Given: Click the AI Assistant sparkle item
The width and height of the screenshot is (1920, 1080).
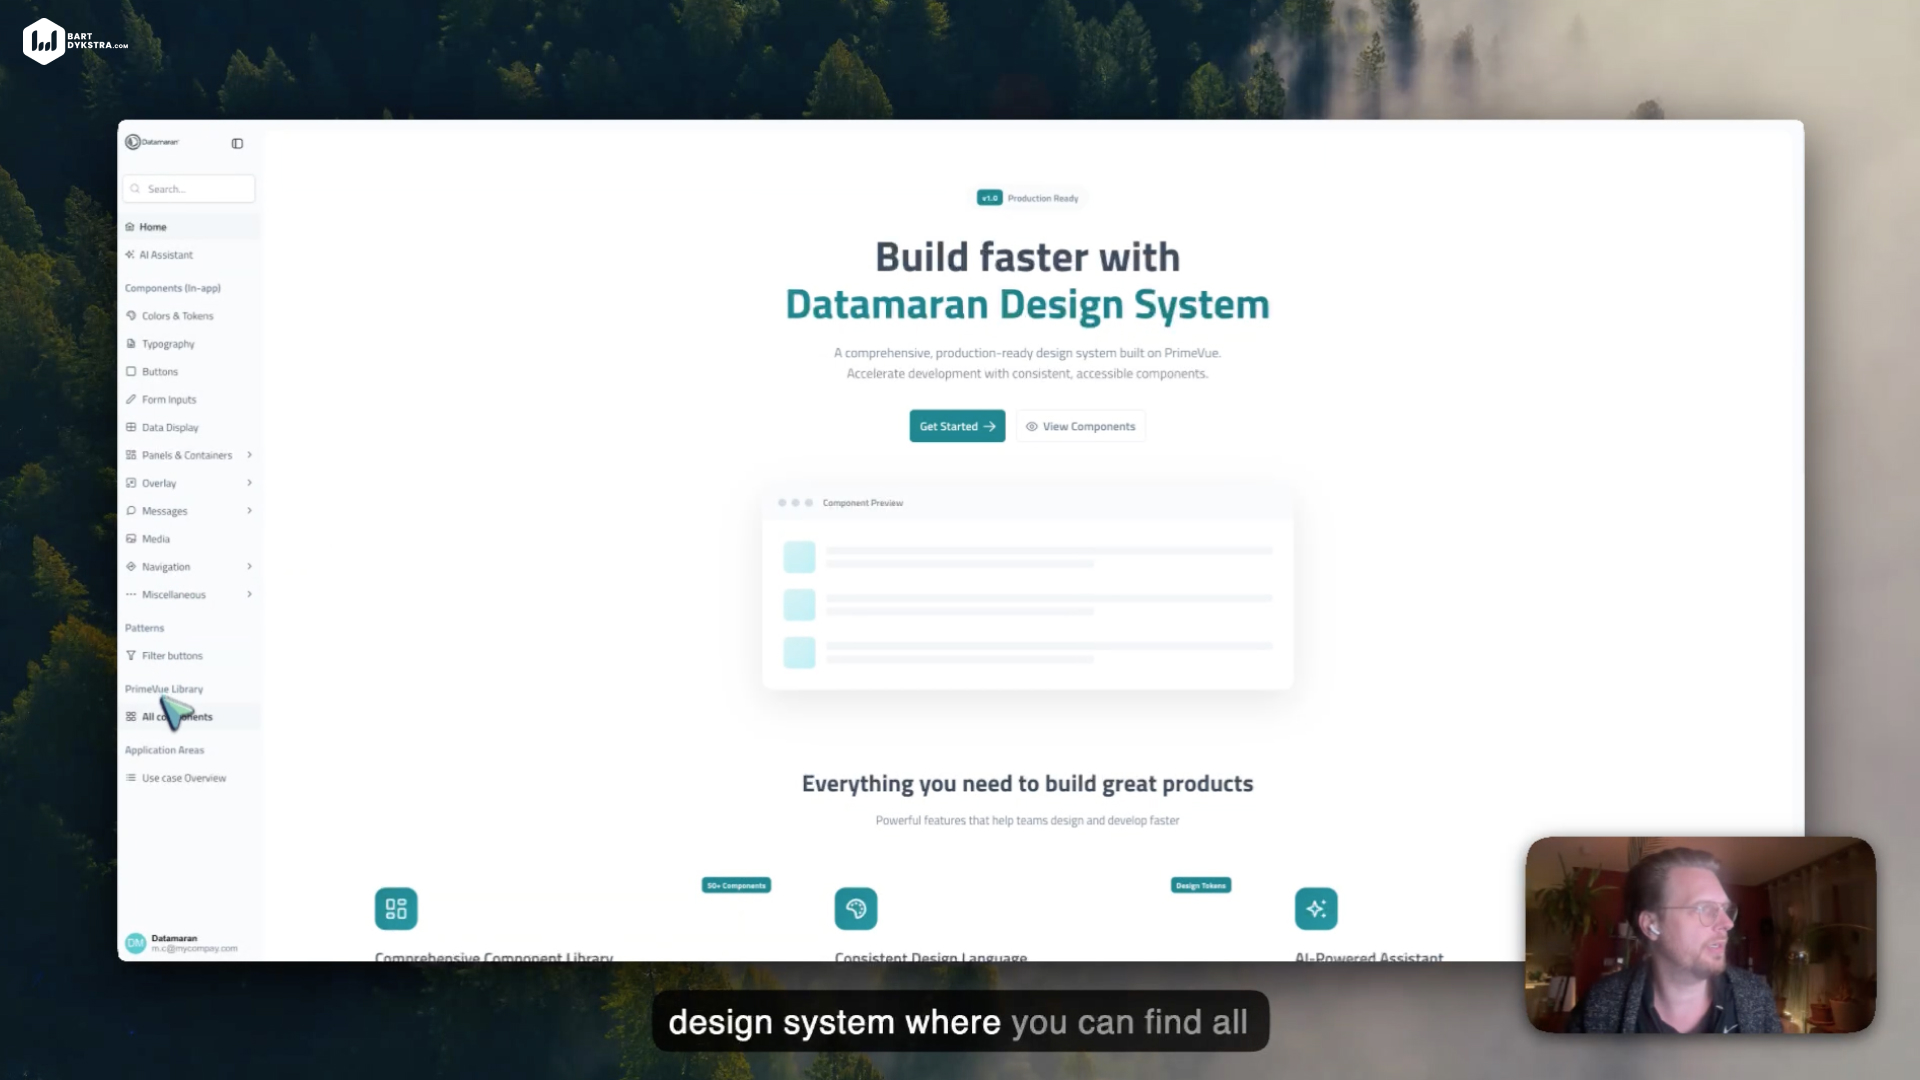Looking at the screenshot, I should (165, 255).
